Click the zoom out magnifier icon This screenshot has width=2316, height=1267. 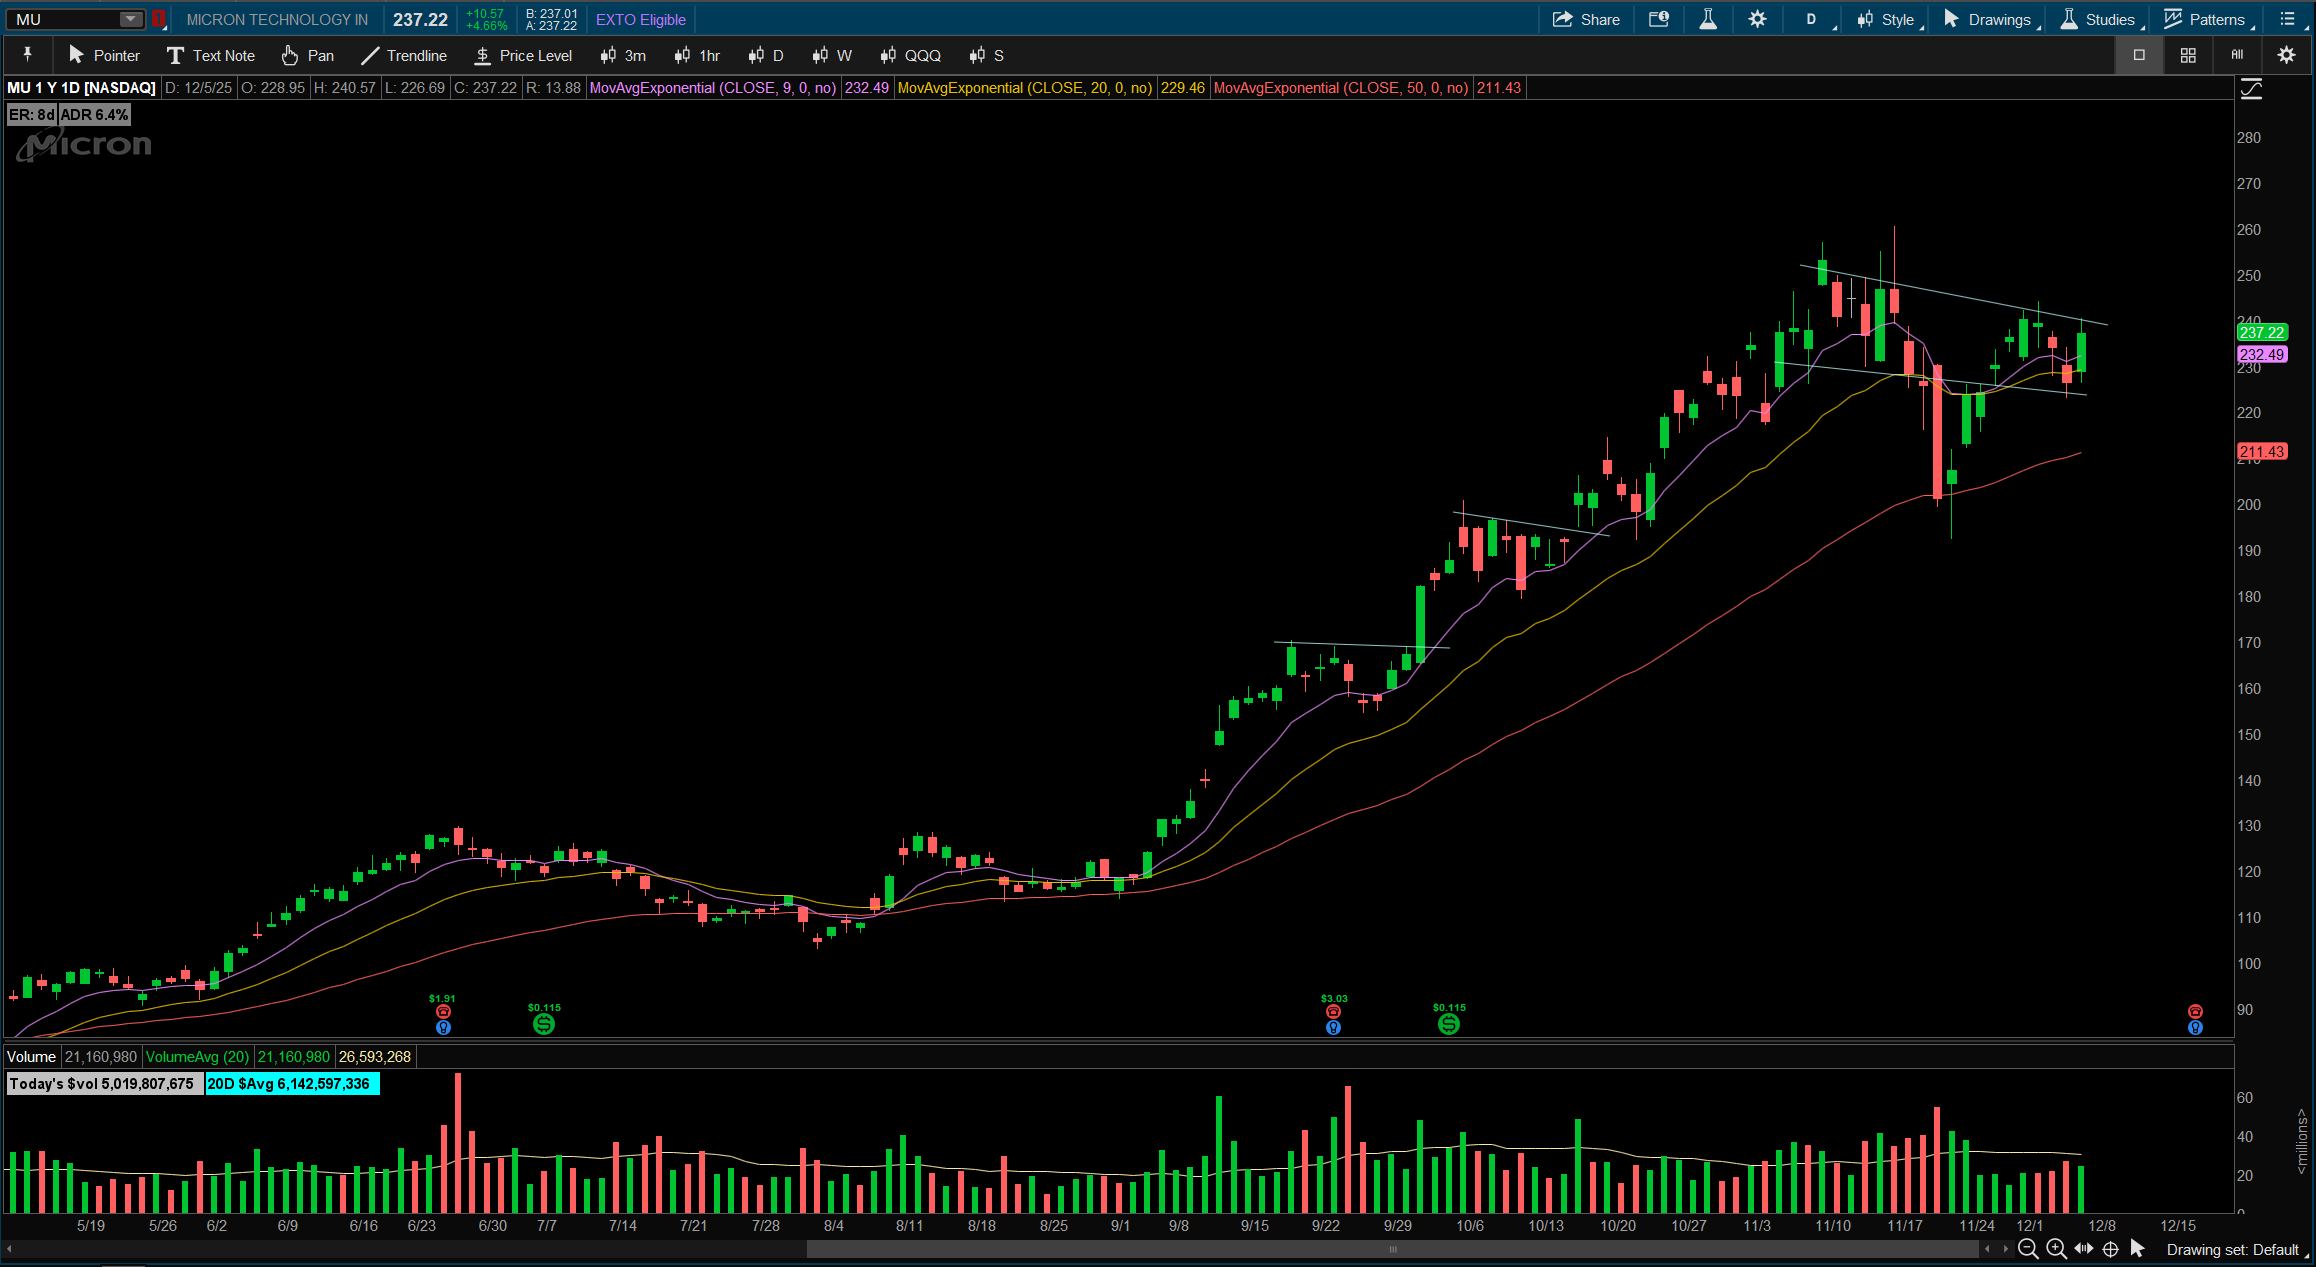pos(2028,1249)
